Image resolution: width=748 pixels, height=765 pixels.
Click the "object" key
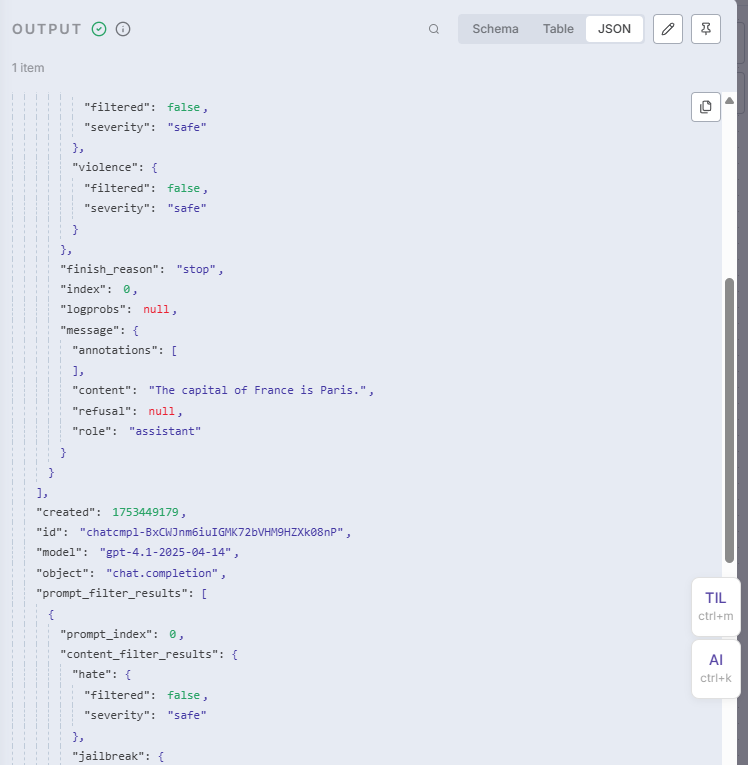coord(62,573)
